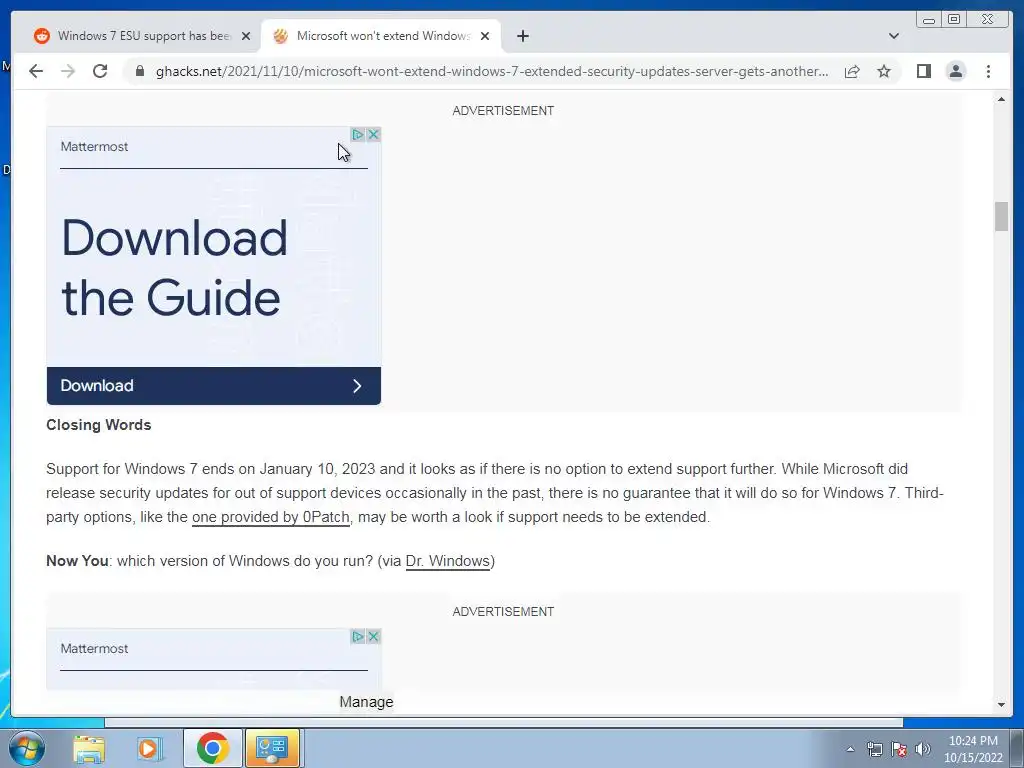Open a new tab
This screenshot has width=1024, height=768.
click(x=522, y=36)
